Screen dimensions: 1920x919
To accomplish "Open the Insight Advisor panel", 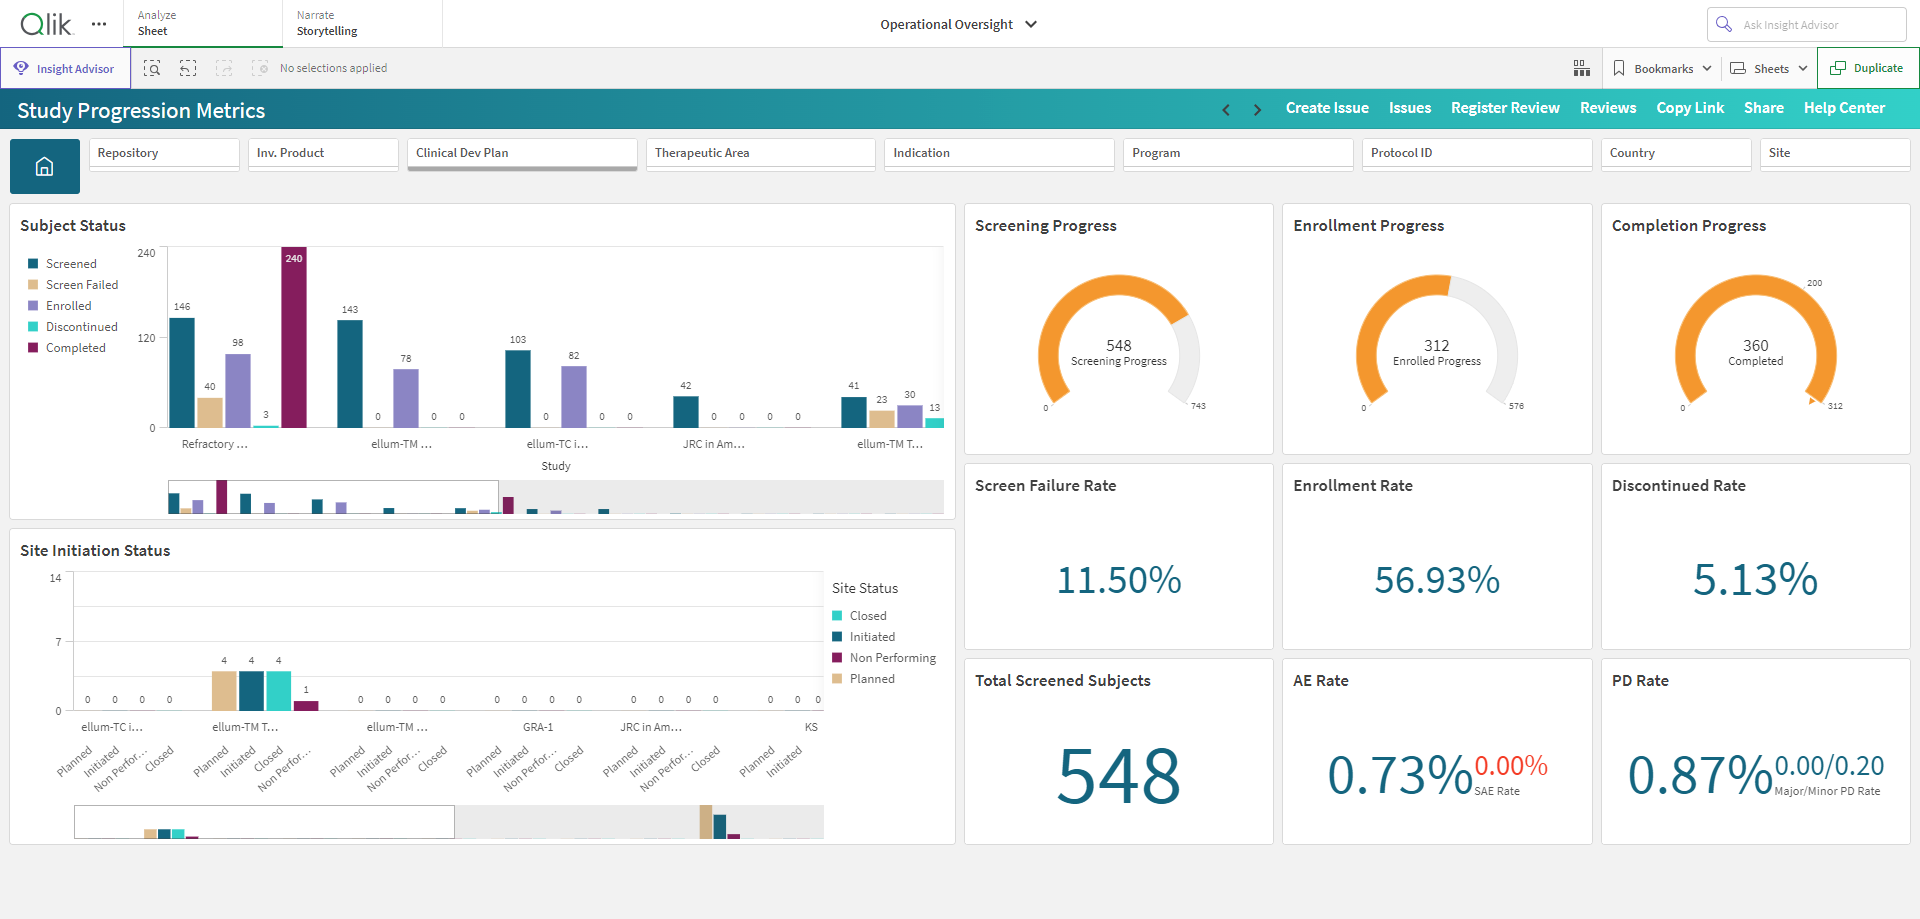I will [65, 68].
